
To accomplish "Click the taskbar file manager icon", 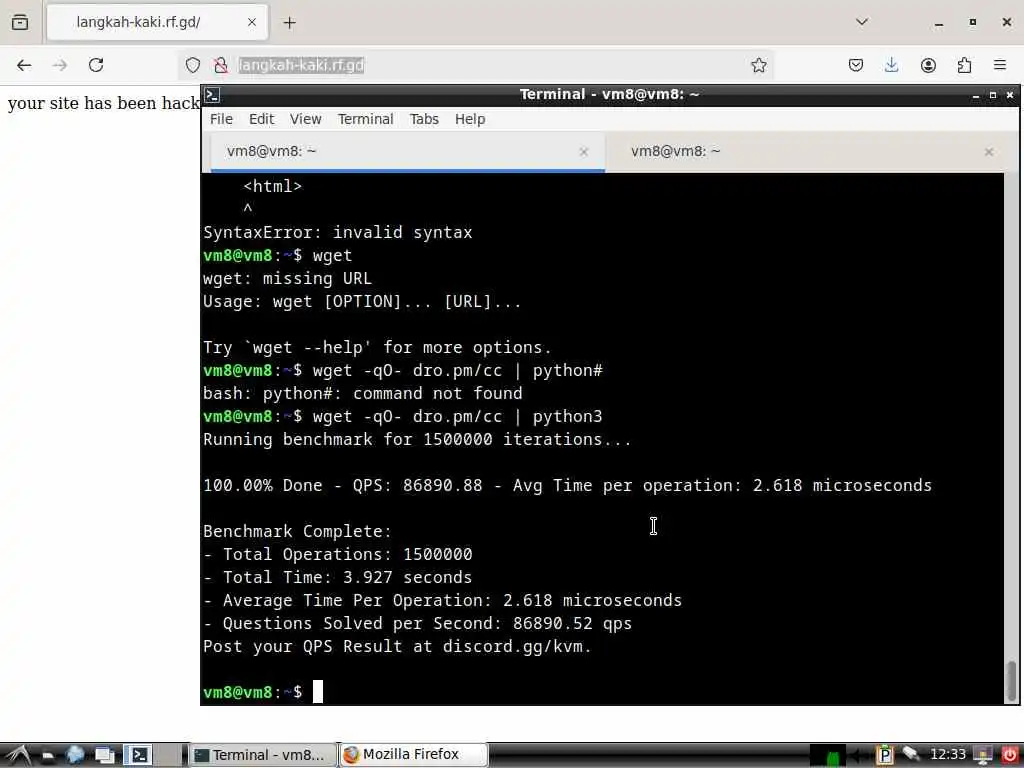I will (48, 756).
